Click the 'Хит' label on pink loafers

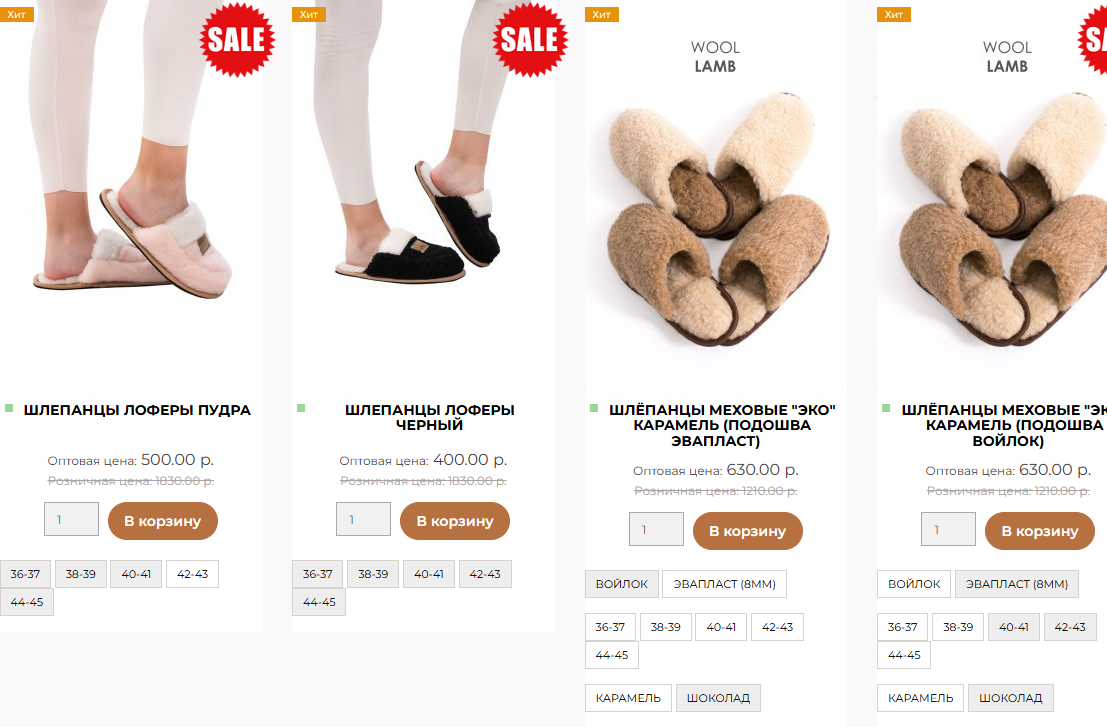[15, 14]
